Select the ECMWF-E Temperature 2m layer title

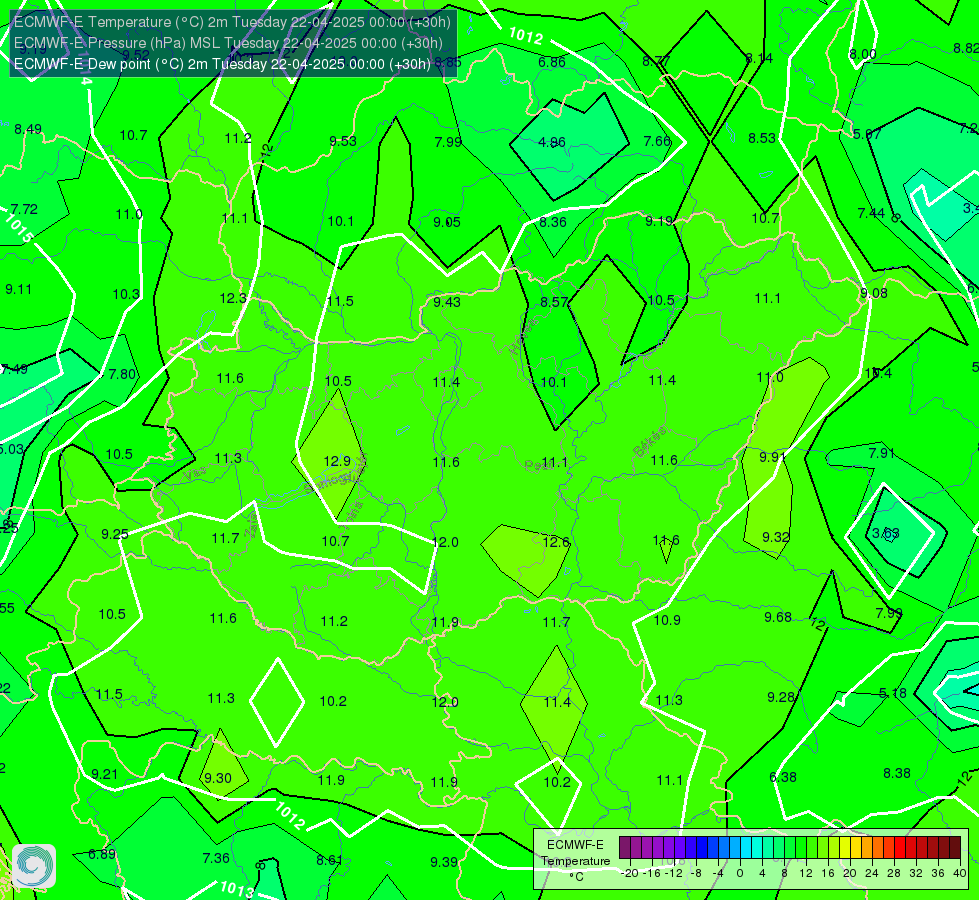click(232, 22)
